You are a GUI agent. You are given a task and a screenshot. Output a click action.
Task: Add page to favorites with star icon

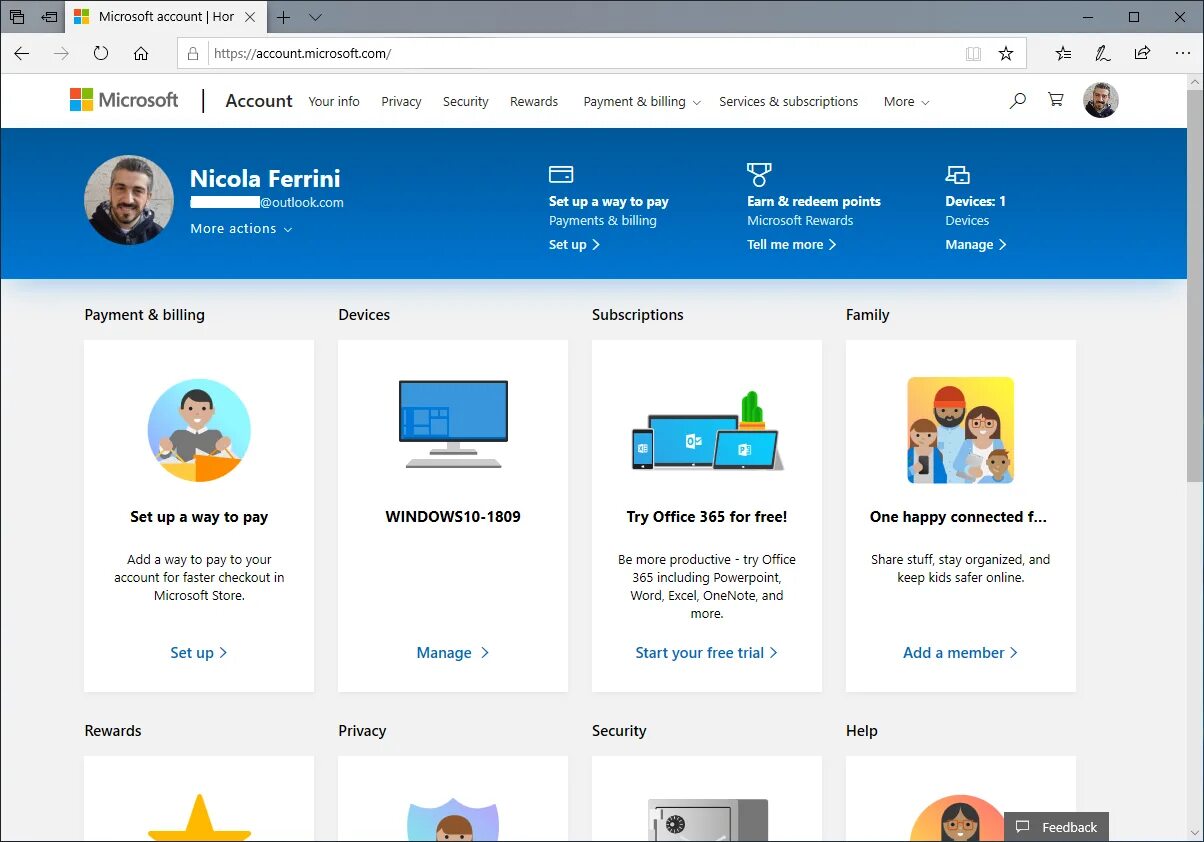click(x=1006, y=54)
